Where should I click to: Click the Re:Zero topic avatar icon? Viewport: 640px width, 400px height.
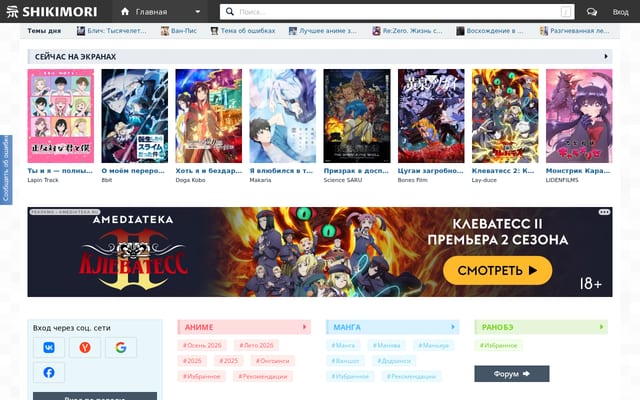tap(376, 31)
